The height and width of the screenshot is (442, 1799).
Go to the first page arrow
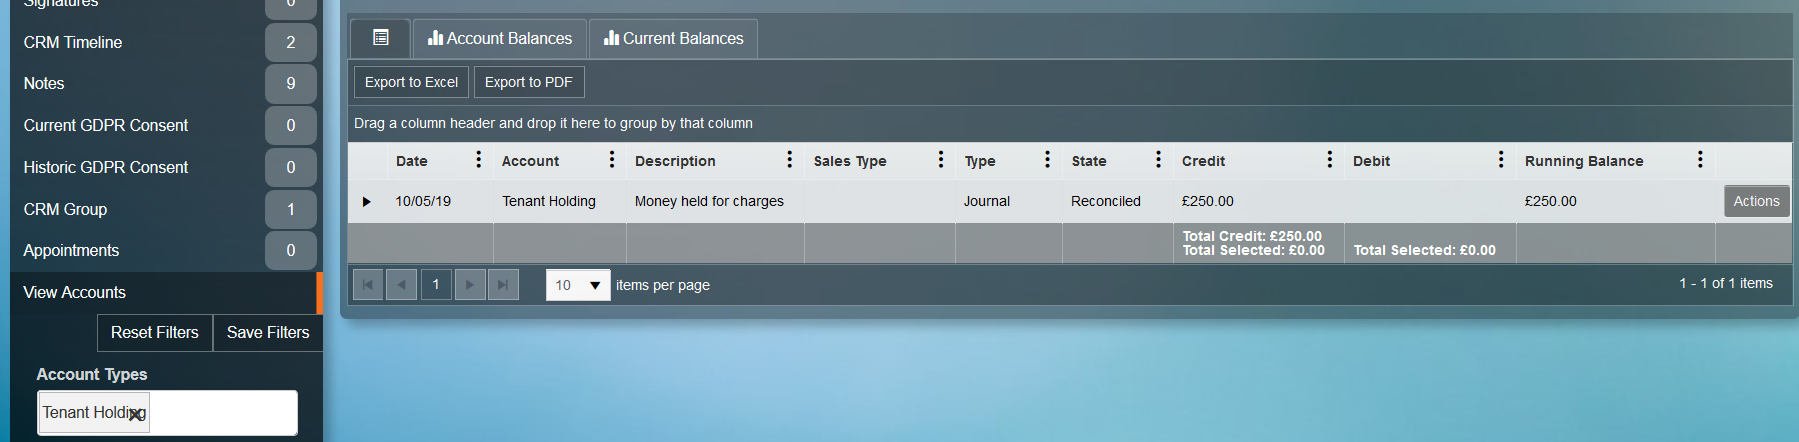(x=368, y=285)
